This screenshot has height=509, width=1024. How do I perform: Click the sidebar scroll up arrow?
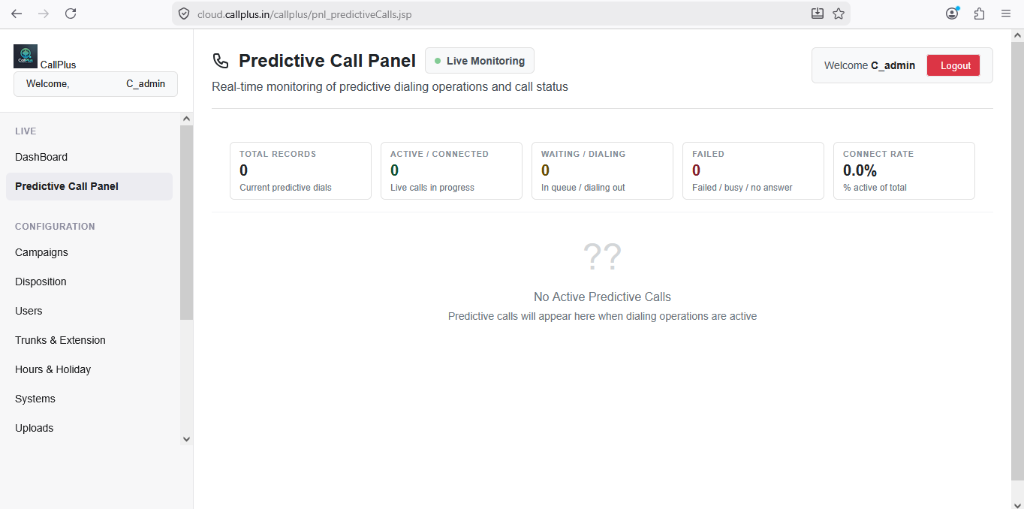click(187, 119)
